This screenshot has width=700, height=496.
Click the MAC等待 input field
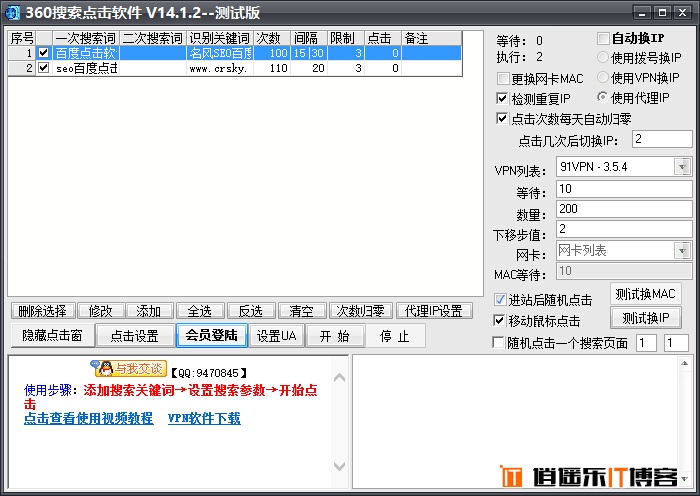tap(624, 271)
